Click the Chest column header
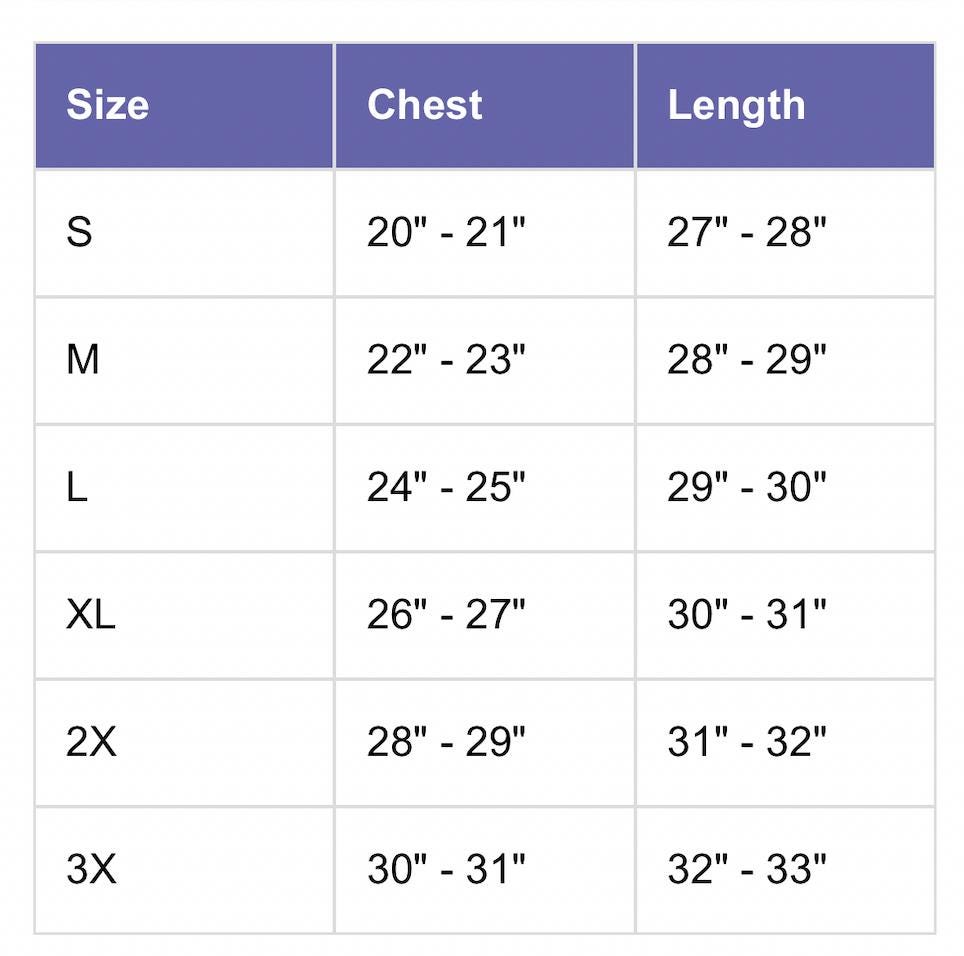Viewport: 964px width, 956px height. coord(425,105)
